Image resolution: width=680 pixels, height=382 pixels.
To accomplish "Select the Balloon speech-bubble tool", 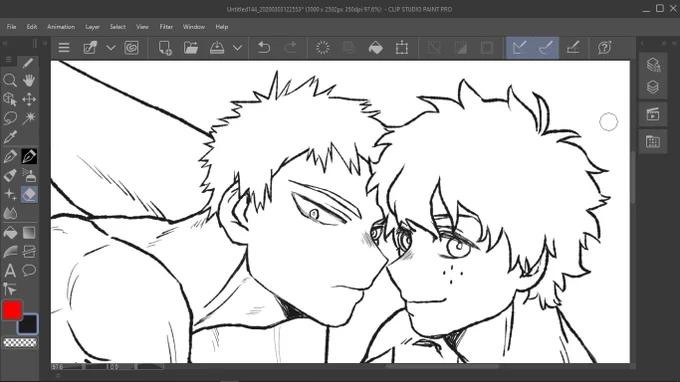I will [29, 271].
